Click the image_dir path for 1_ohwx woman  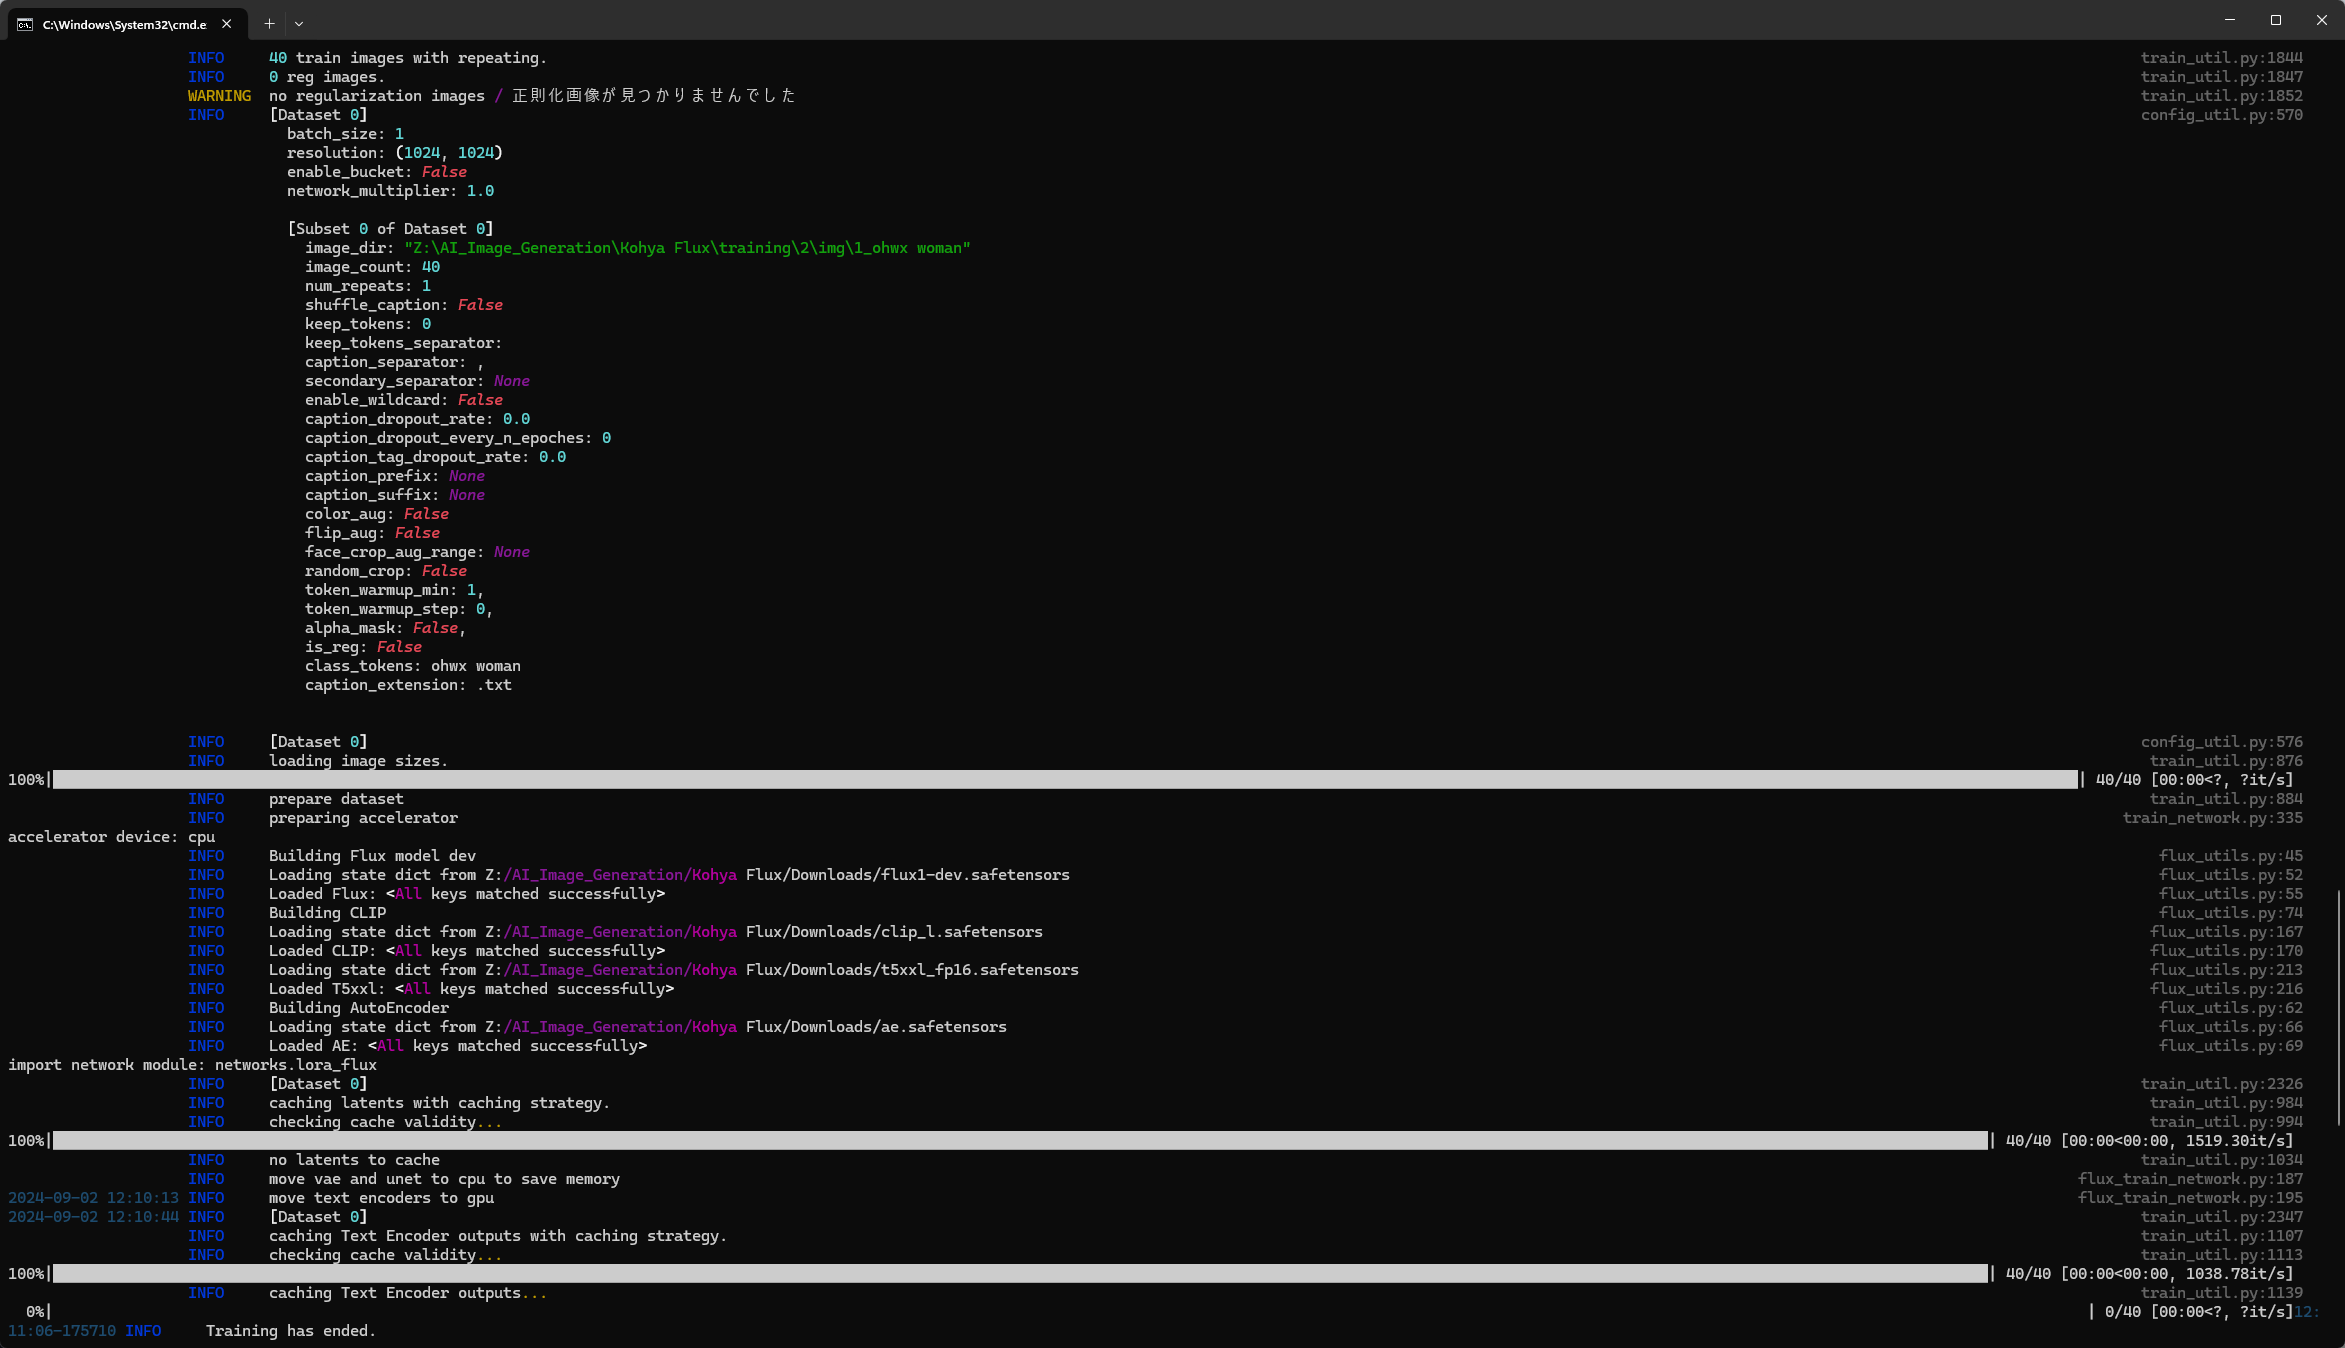point(690,247)
